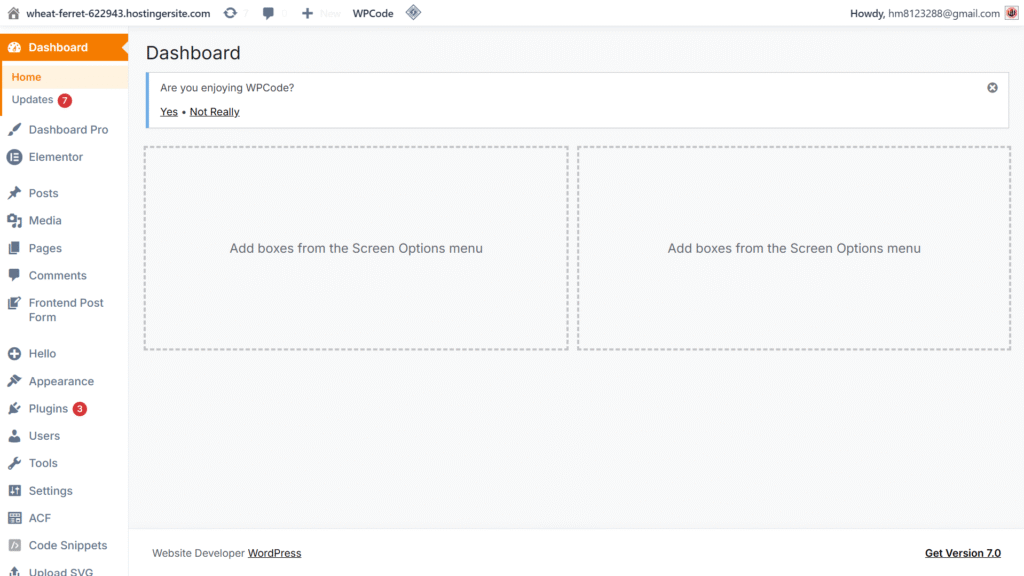Screen dimensions: 1024x576
Task: Click the Appearance paintbrush icon
Action: 14,381
